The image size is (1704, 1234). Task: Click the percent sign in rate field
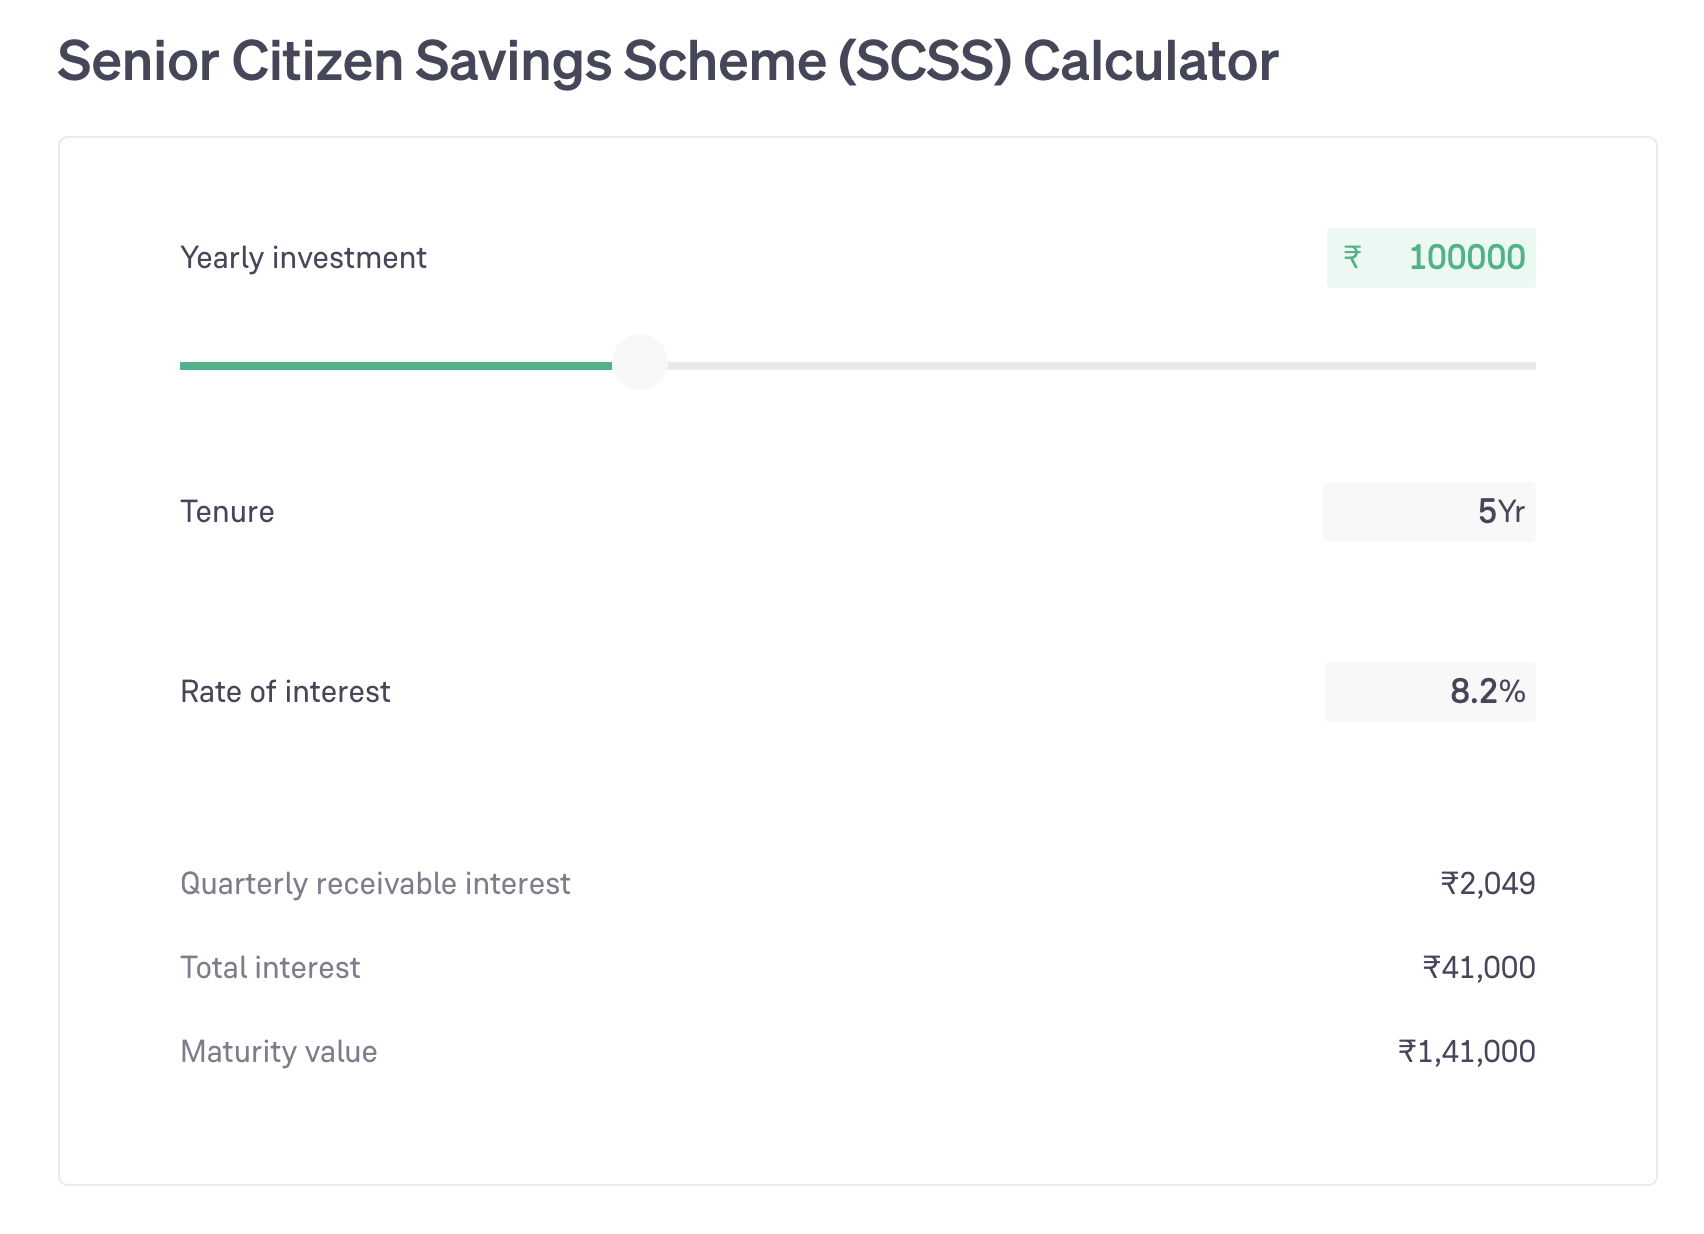pos(1513,692)
